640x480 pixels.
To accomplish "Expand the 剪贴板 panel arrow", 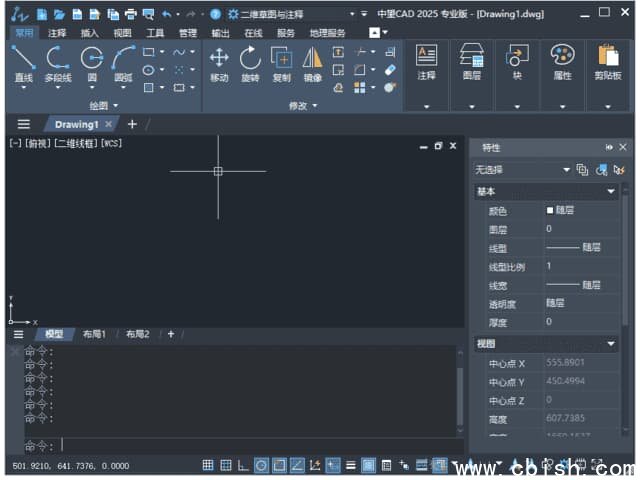I will 608,107.
